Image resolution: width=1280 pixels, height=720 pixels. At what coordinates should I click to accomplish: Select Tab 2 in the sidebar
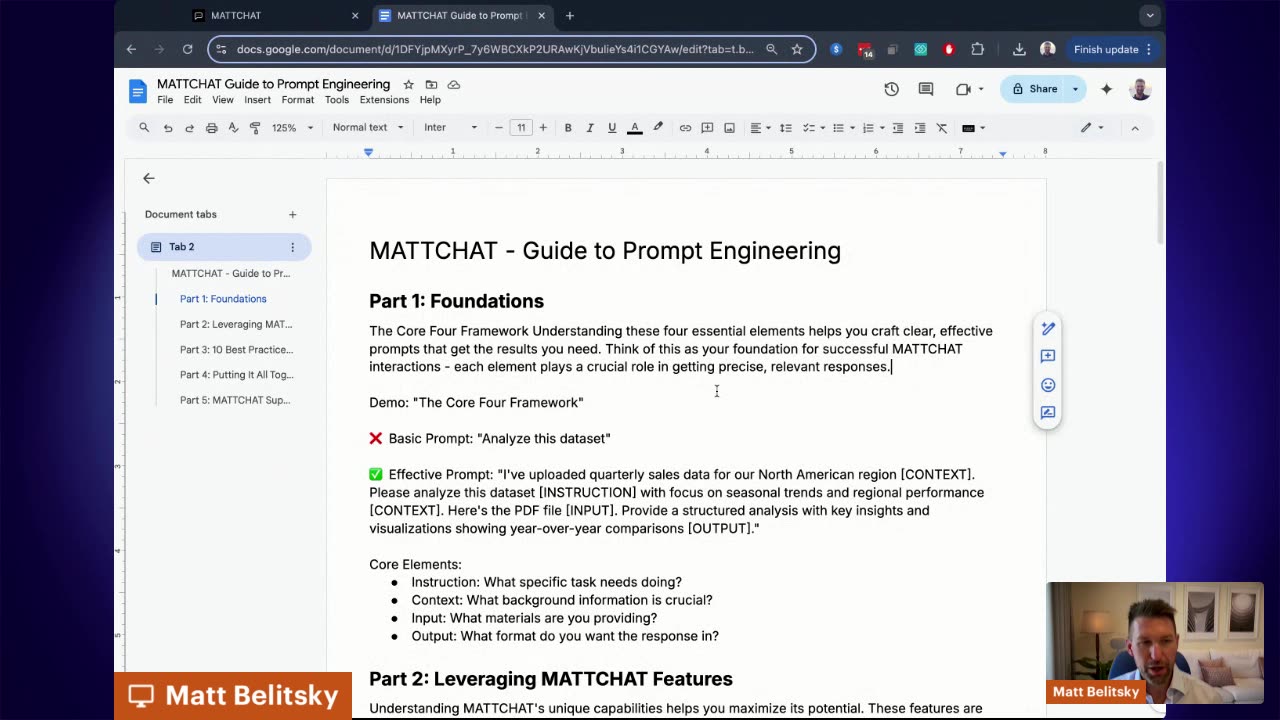coord(224,247)
